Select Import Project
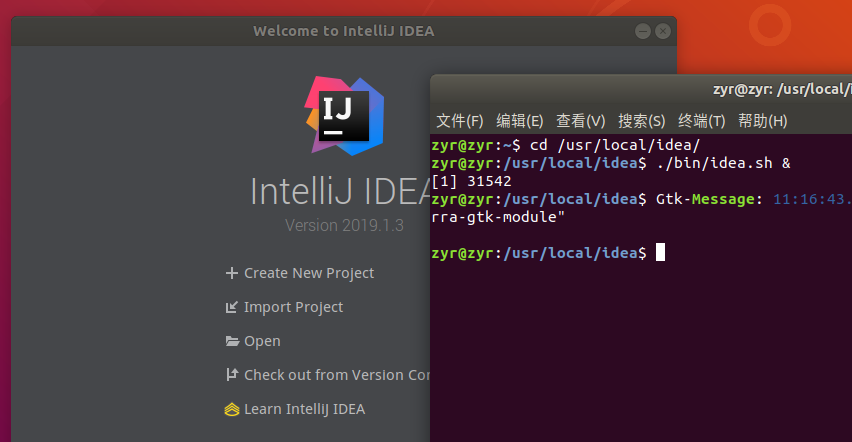Image resolution: width=852 pixels, height=442 pixels. [293, 307]
